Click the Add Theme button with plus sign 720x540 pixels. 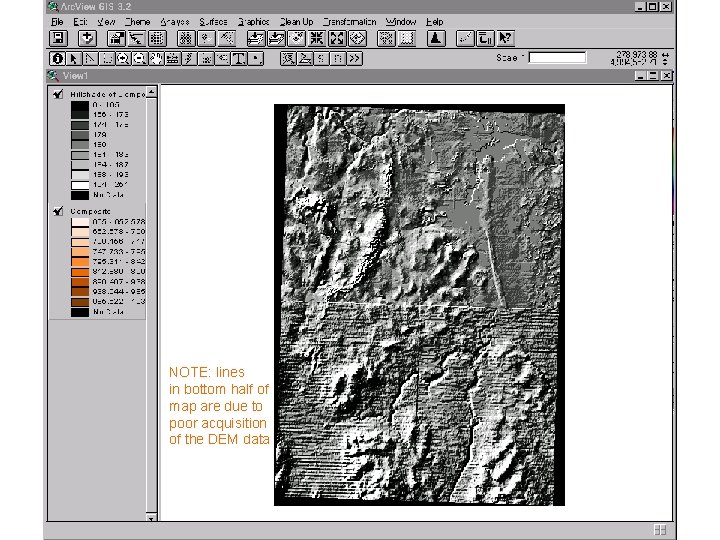click(87, 38)
